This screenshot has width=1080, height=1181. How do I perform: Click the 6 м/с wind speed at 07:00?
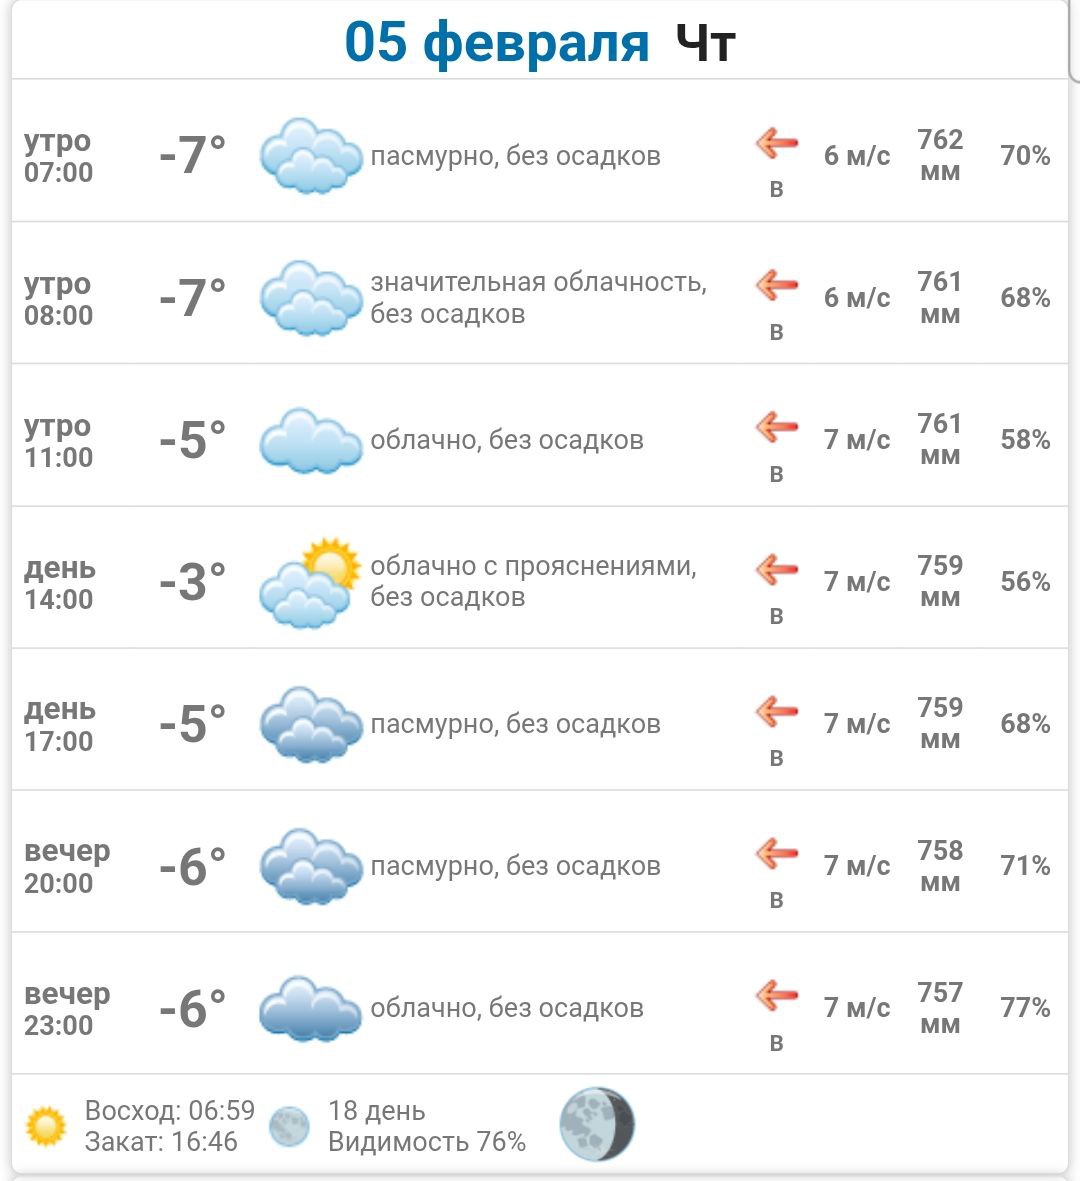point(856,155)
